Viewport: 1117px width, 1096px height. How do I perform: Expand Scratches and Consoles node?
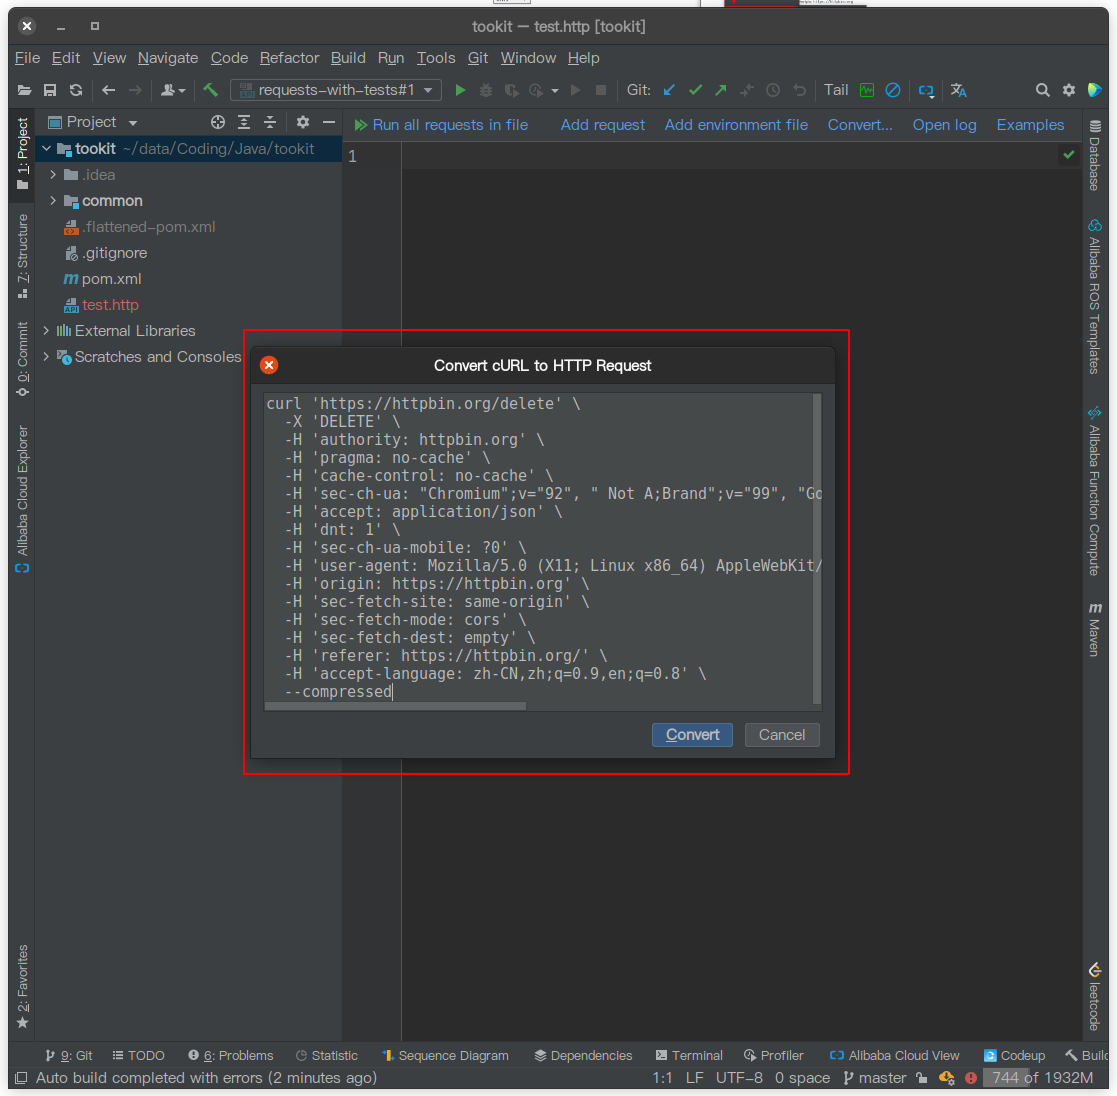(46, 357)
